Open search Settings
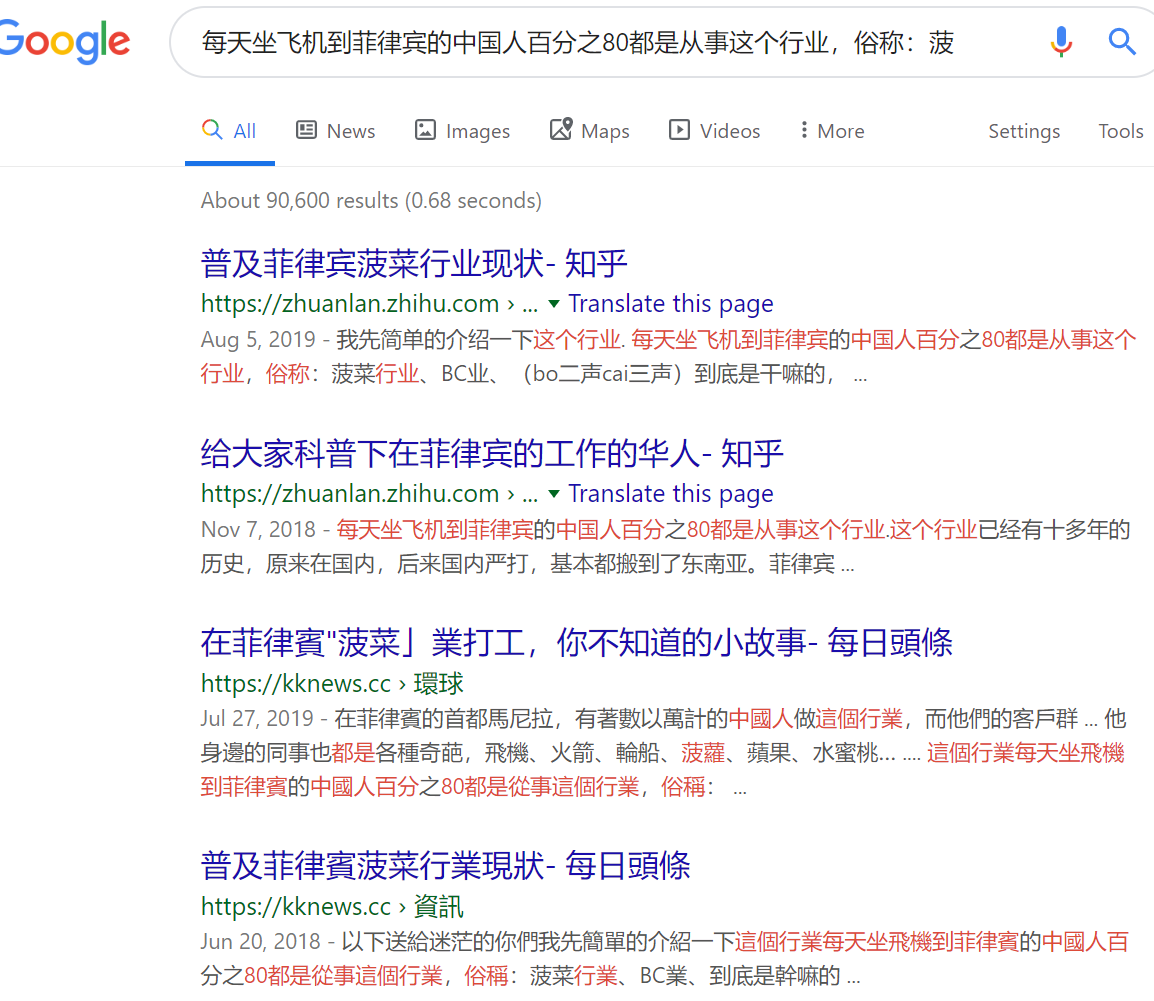1154x1001 pixels. [1024, 131]
